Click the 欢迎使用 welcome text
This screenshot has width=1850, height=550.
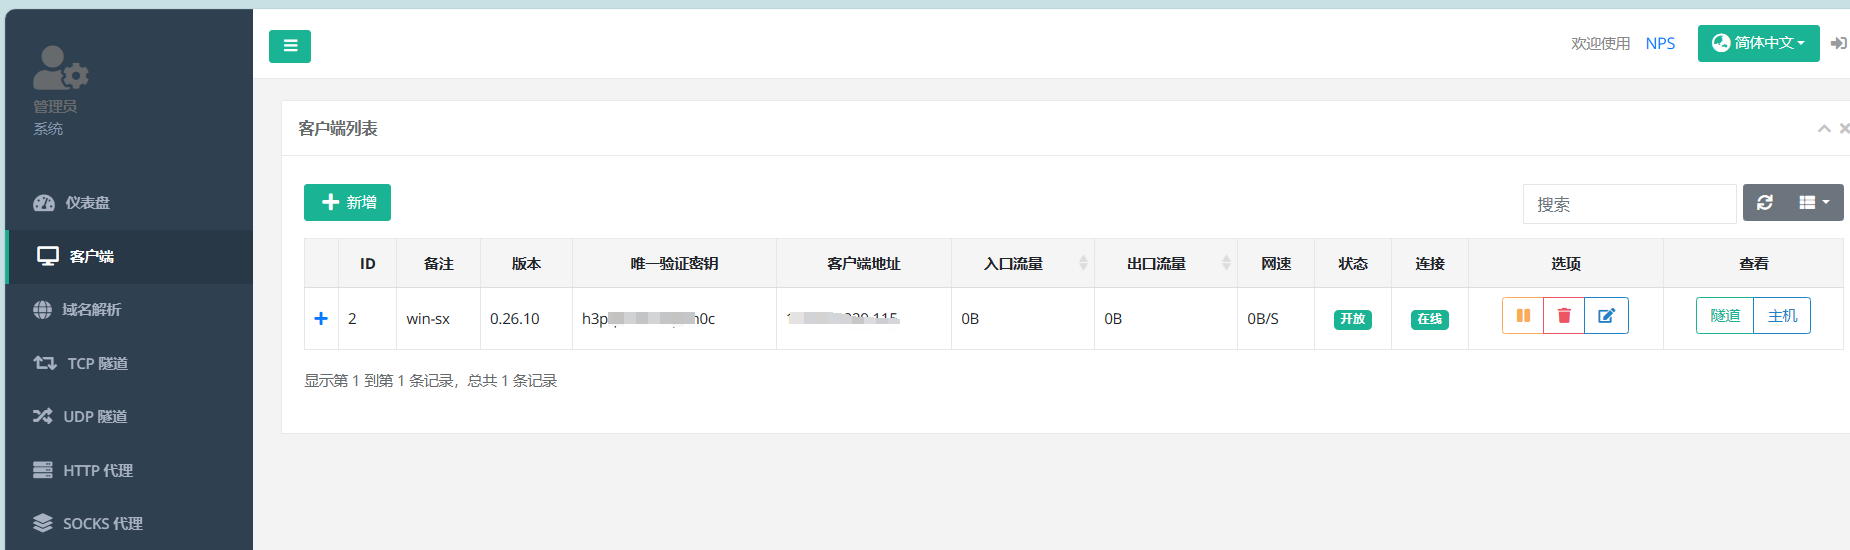(x=1600, y=44)
